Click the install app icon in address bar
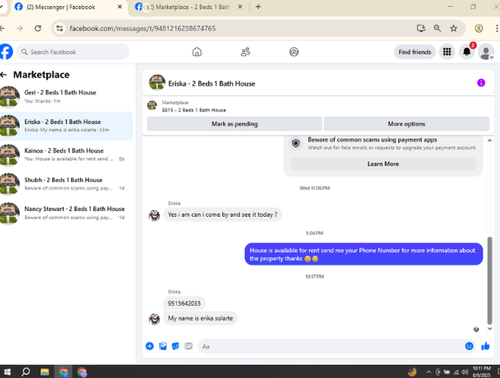This screenshot has width=500, height=378. point(421,28)
